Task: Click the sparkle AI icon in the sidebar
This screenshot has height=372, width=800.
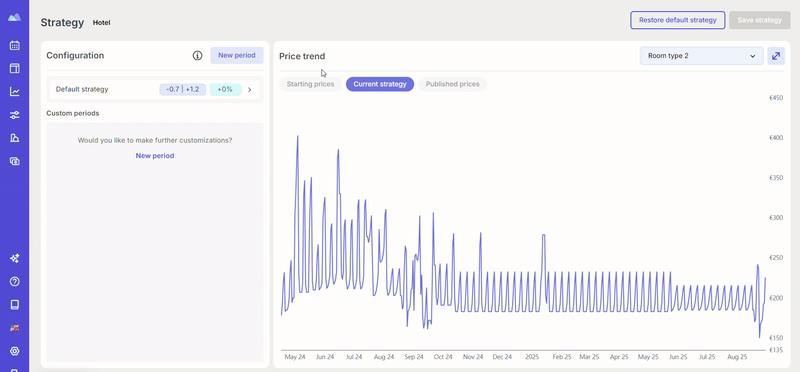Action: pyautogui.click(x=14, y=258)
